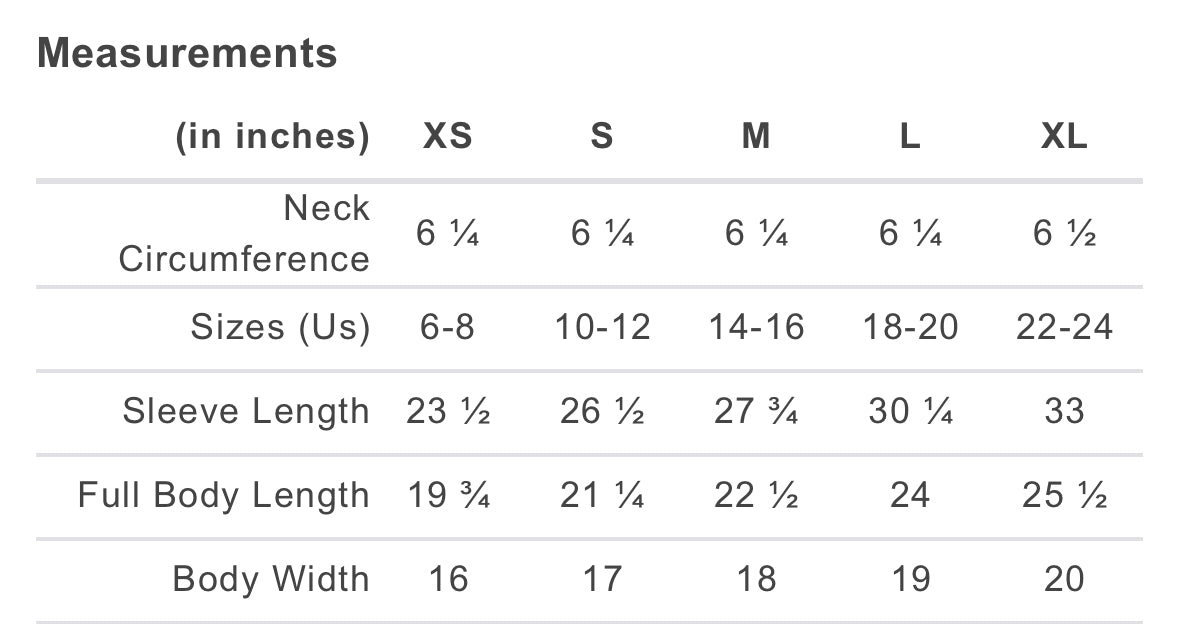1179x633 pixels.
Task: Click the Measurements heading
Action: [x=187, y=53]
